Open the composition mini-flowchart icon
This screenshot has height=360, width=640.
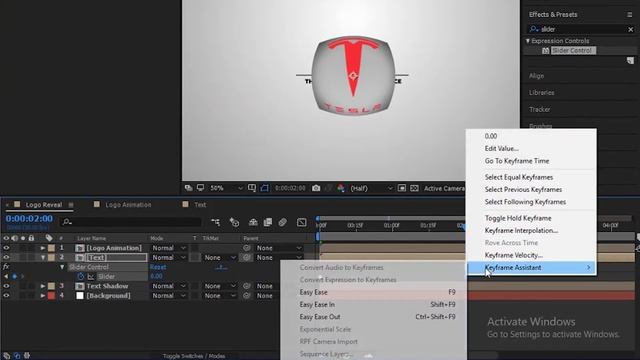pos(215,222)
